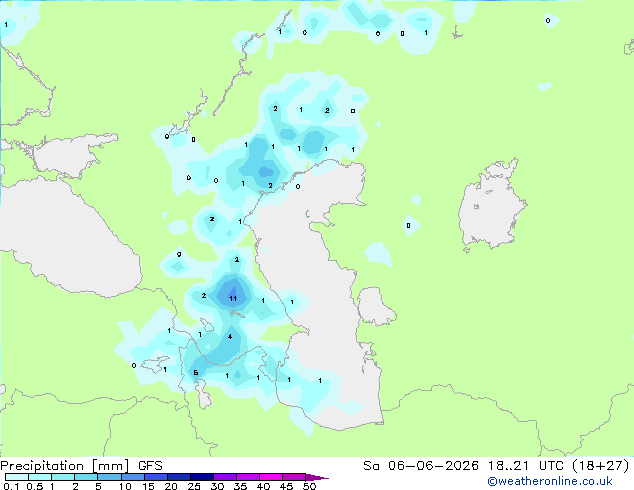Click the '35' legend scale label
The image size is (634, 490).
click(x=240, y=486)
